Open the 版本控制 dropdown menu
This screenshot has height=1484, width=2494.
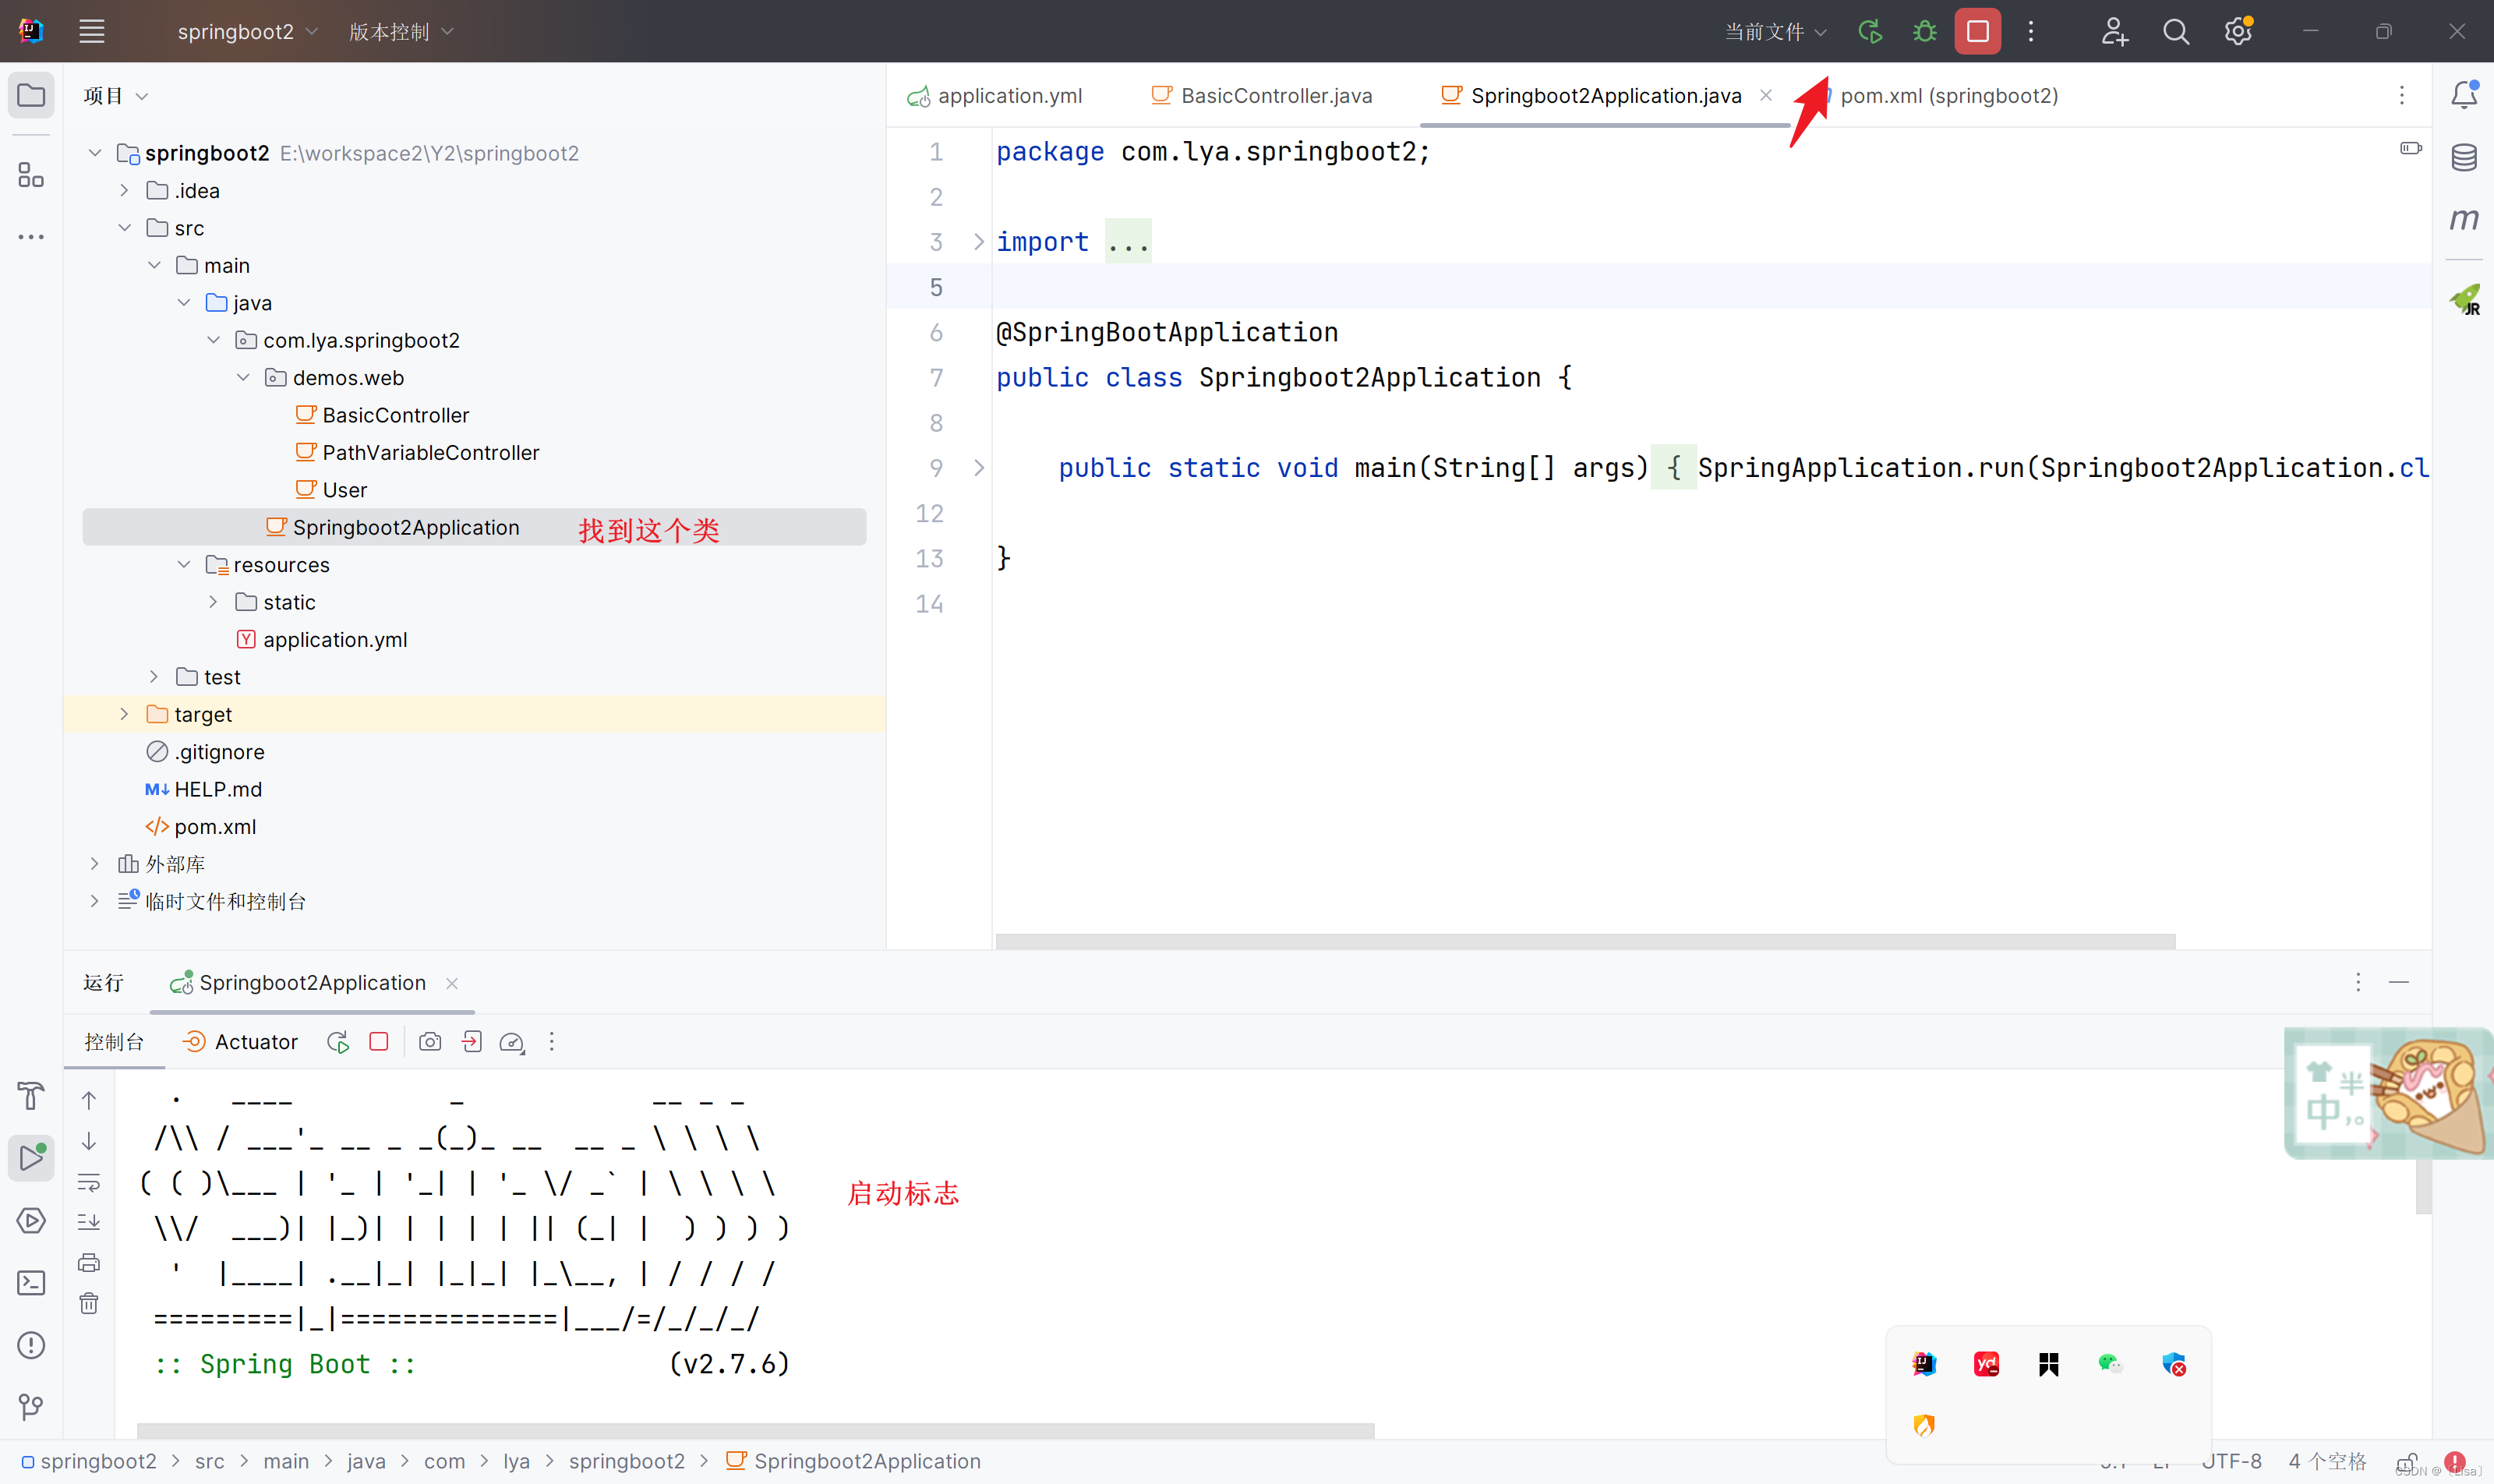[400, 32]
